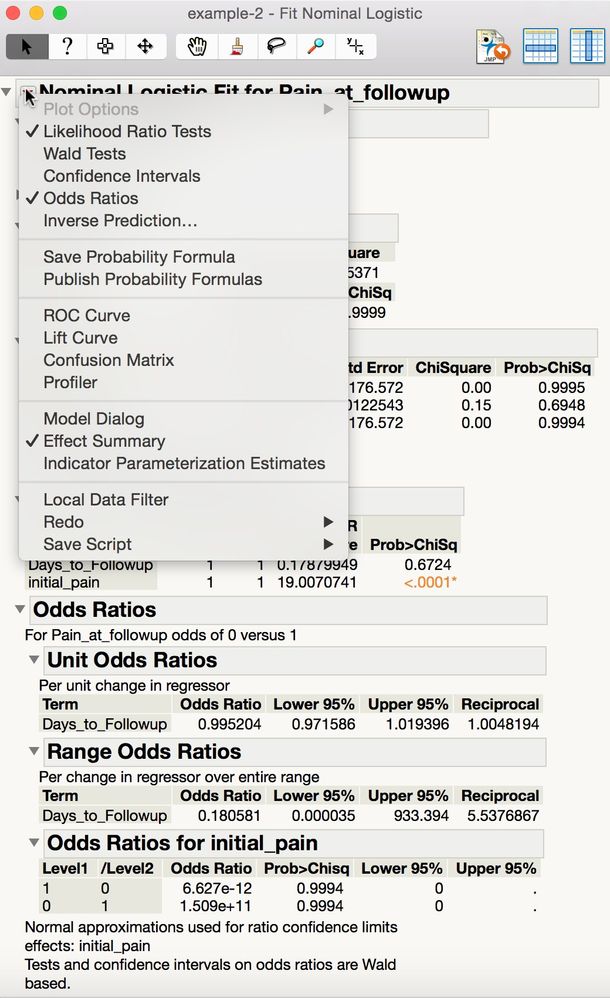Click Save Probability Formula

139,257
